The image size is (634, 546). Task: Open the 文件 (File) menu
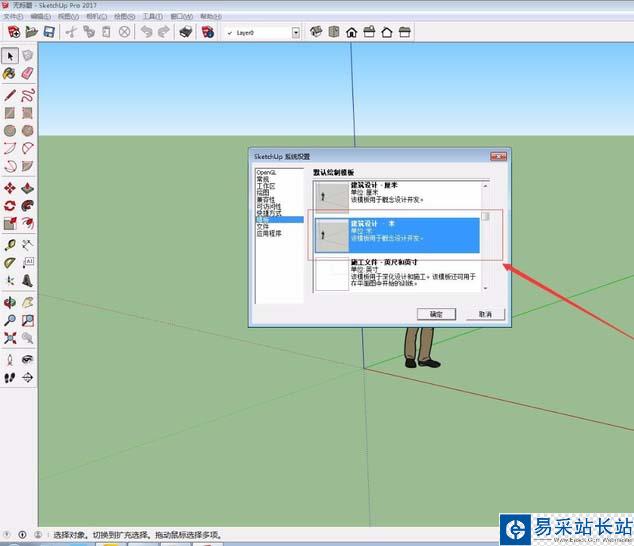click(x=13, y=17)
